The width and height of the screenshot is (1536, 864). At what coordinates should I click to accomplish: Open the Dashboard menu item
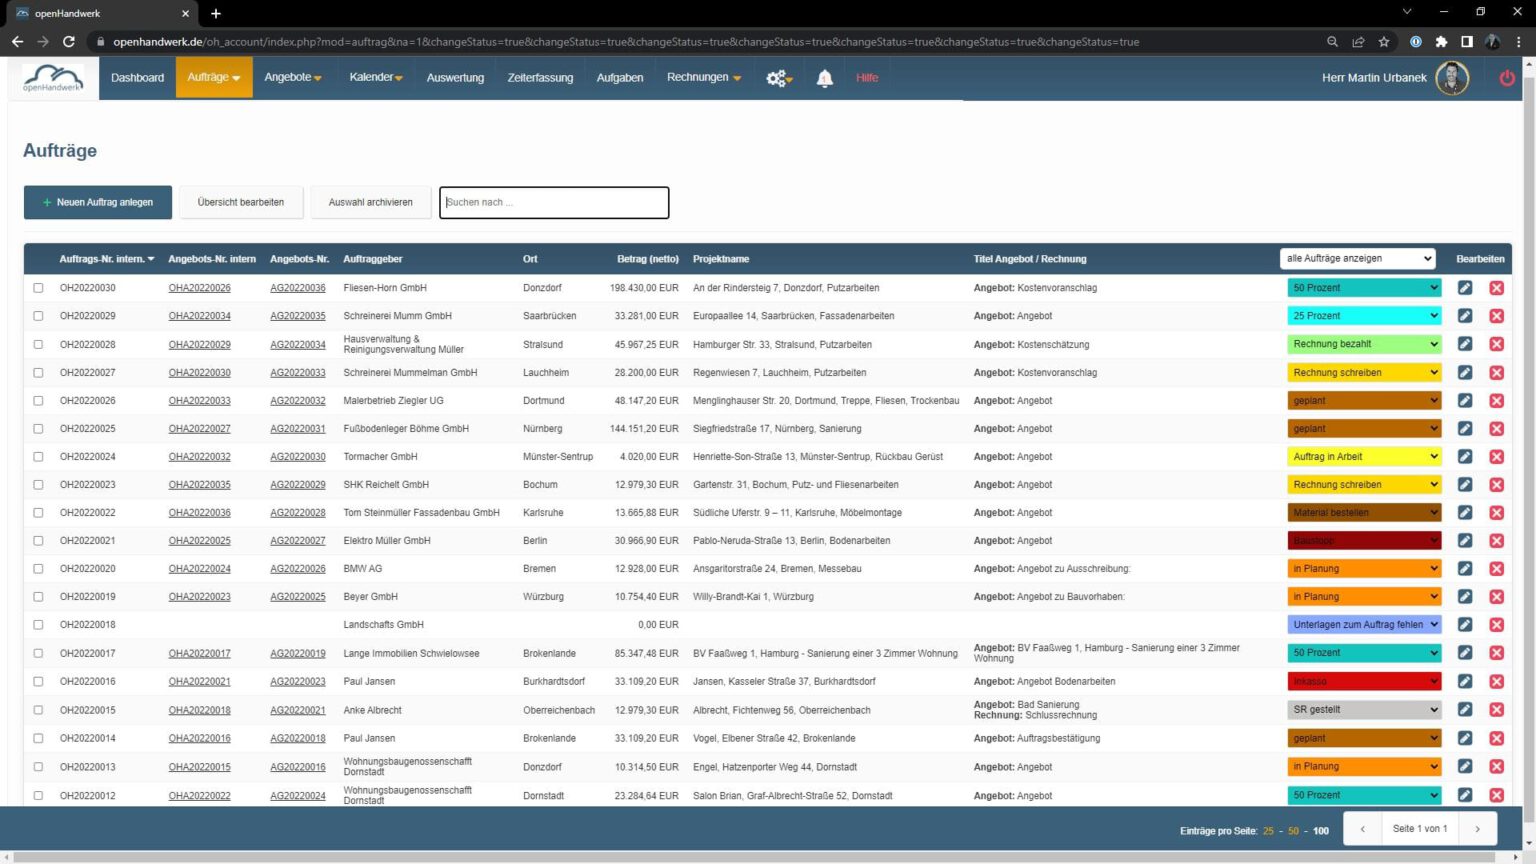tap(137, 78)
